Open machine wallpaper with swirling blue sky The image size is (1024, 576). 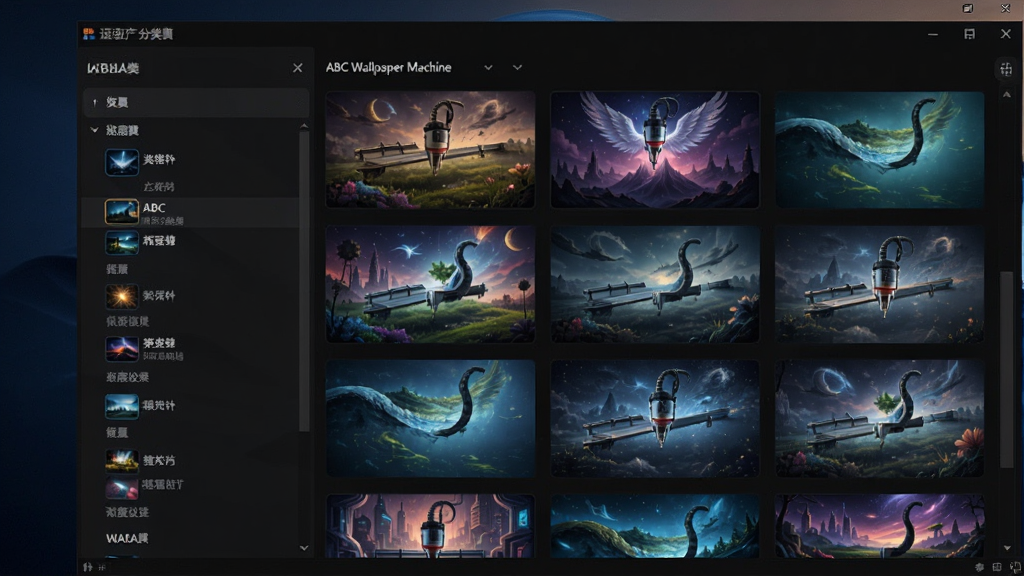pos(655,418)
